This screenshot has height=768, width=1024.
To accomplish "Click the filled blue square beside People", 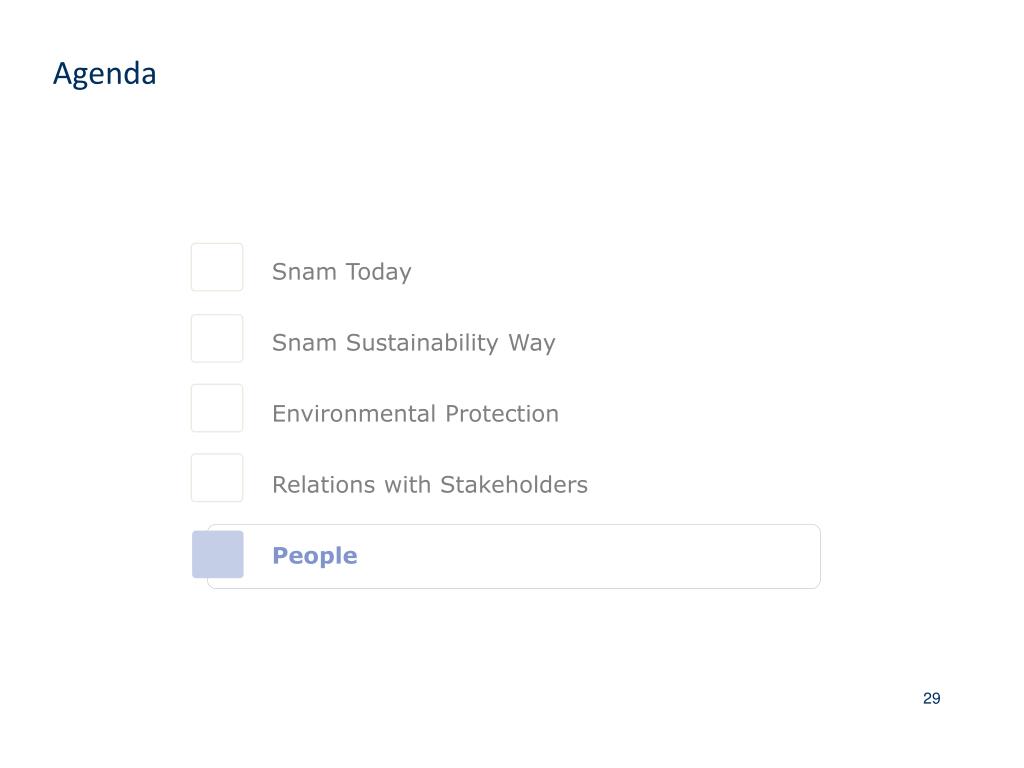I will [217, 554].
